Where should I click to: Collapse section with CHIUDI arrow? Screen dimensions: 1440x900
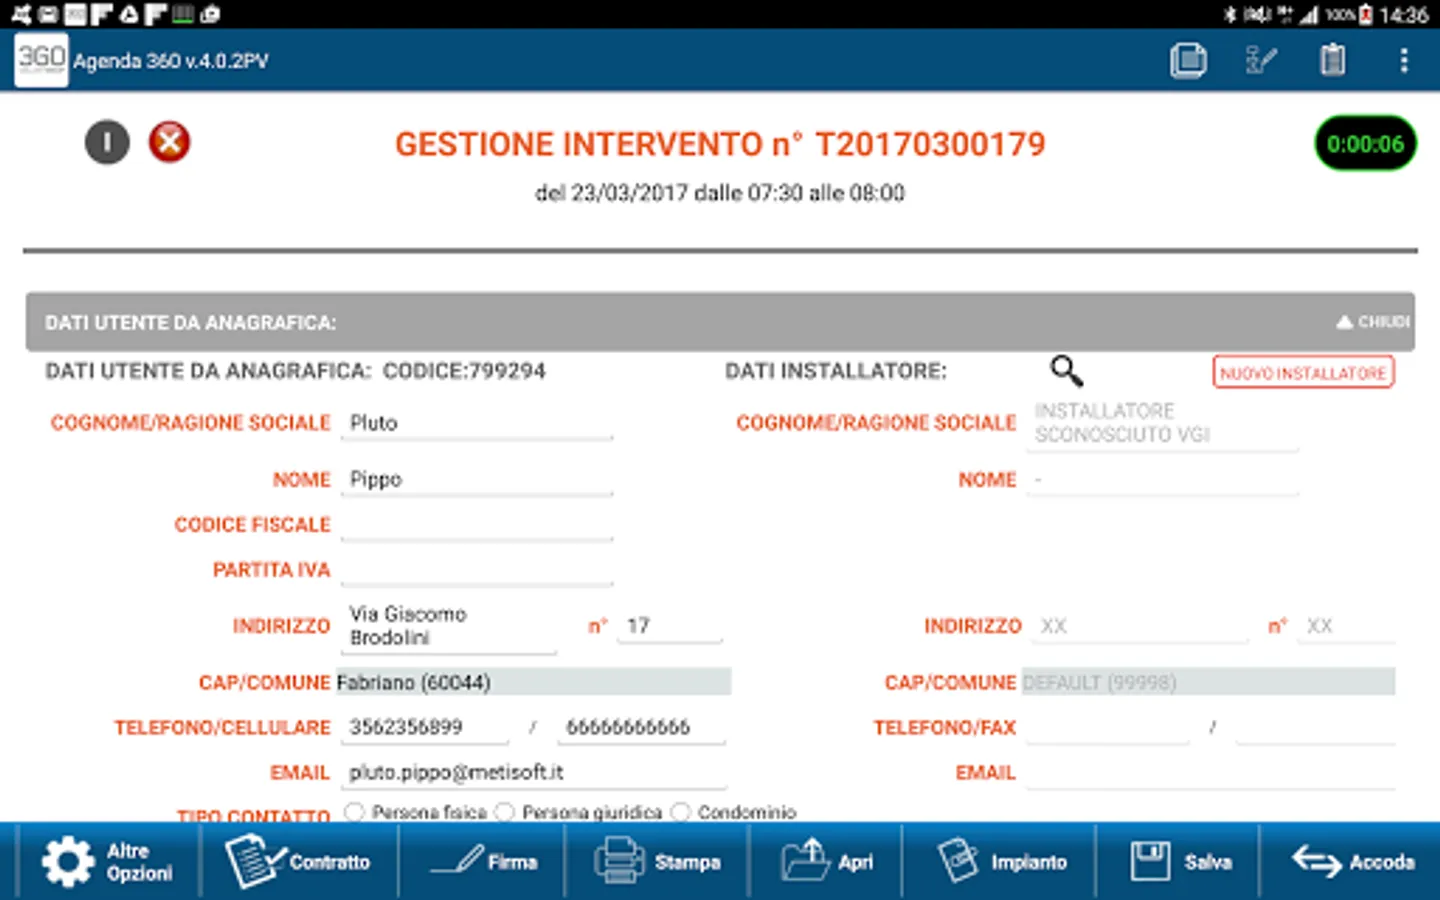point(1372,322)
